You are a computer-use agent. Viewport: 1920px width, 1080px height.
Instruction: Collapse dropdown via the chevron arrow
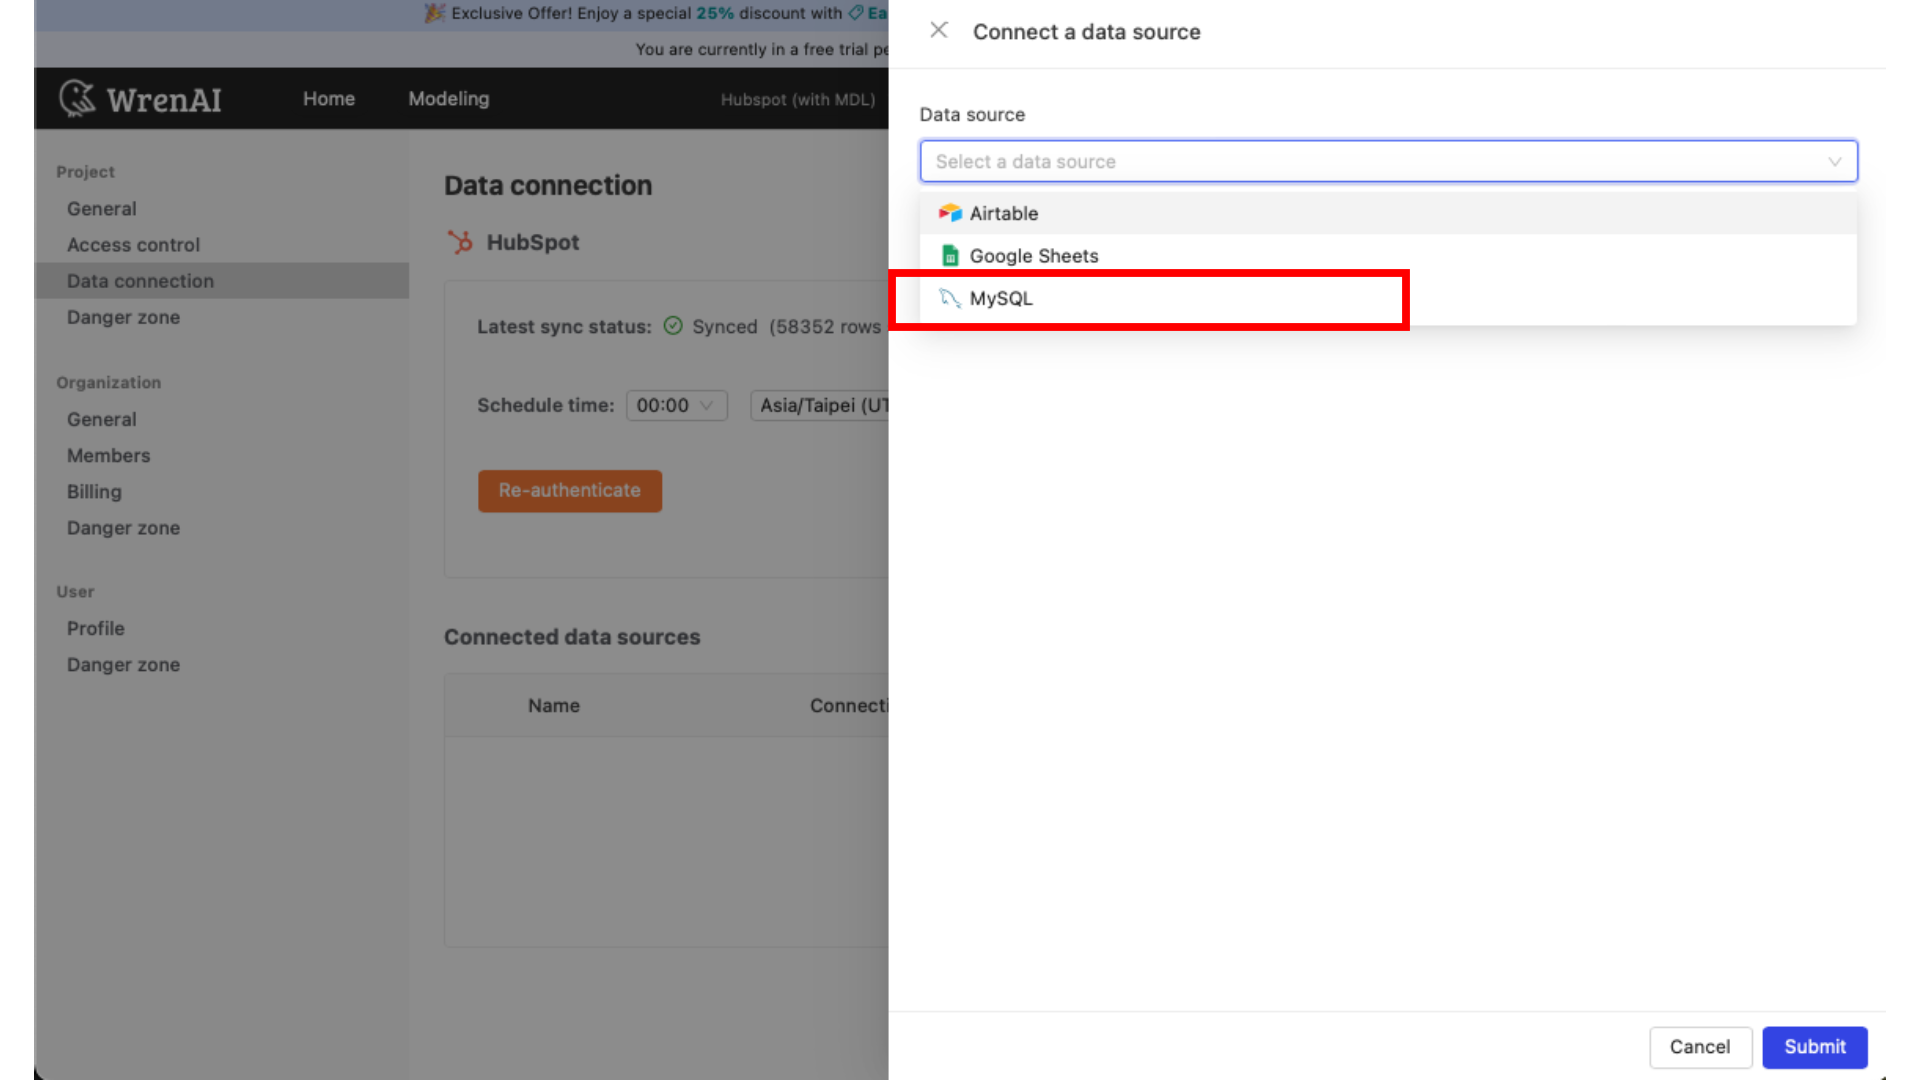[x=1834, y=161]
